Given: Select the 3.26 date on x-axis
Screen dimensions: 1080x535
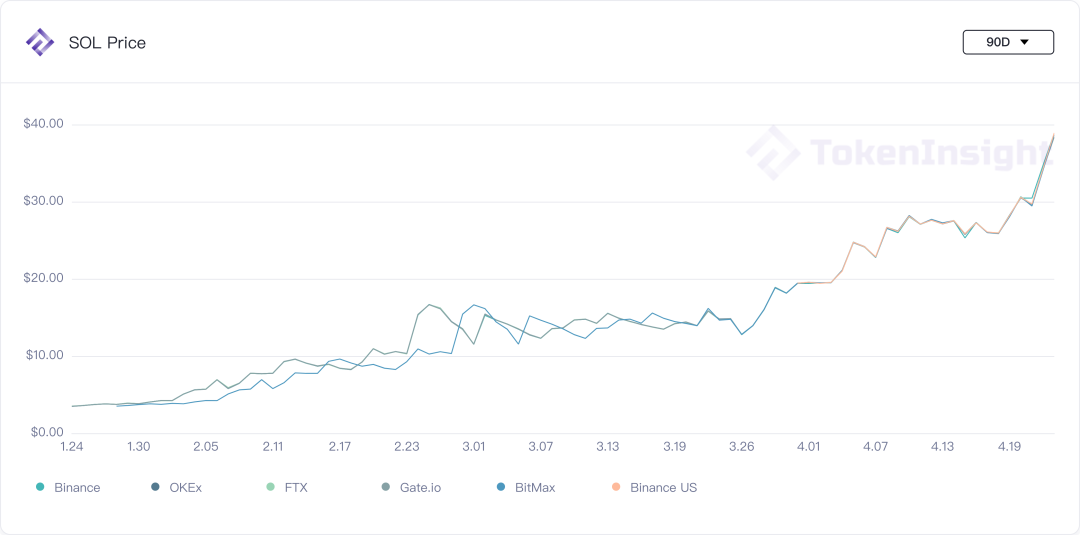Looking at the screenshot, I should pyautogui.click(x=742, y=447).
